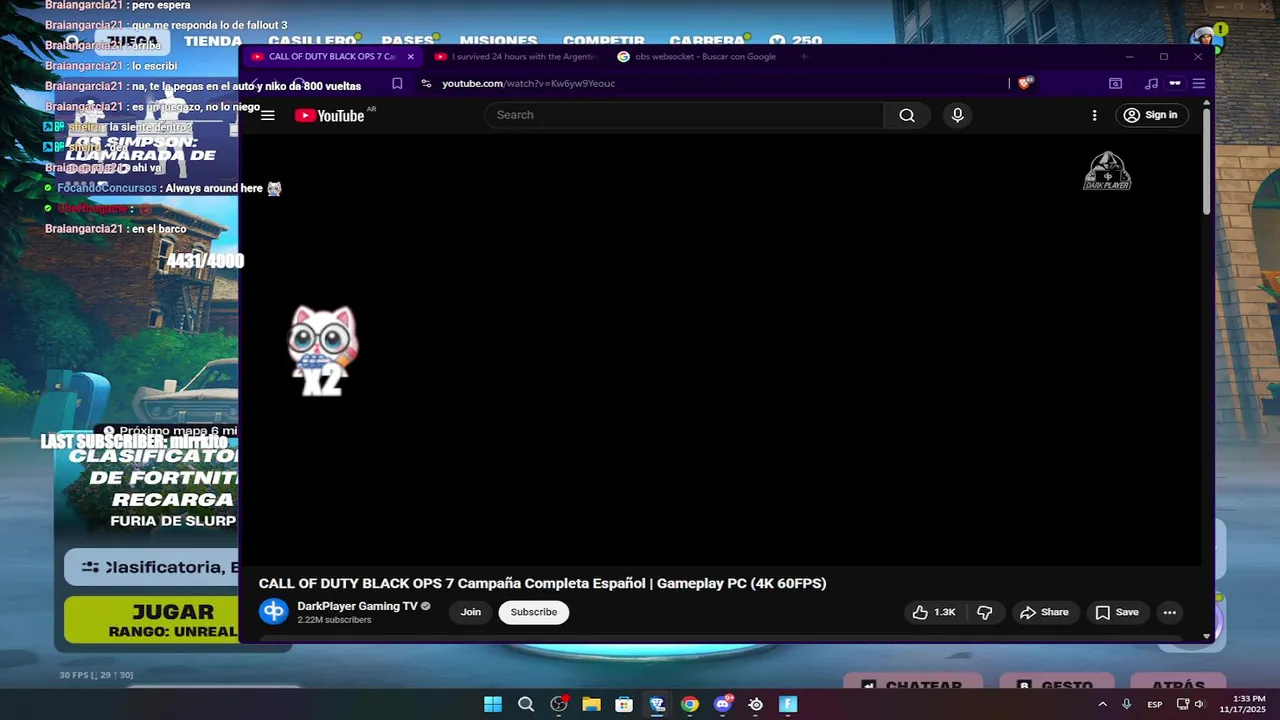The image size is (1280, 720).
Task: Open Discord from the taskbar
Action: coord(723,704)
